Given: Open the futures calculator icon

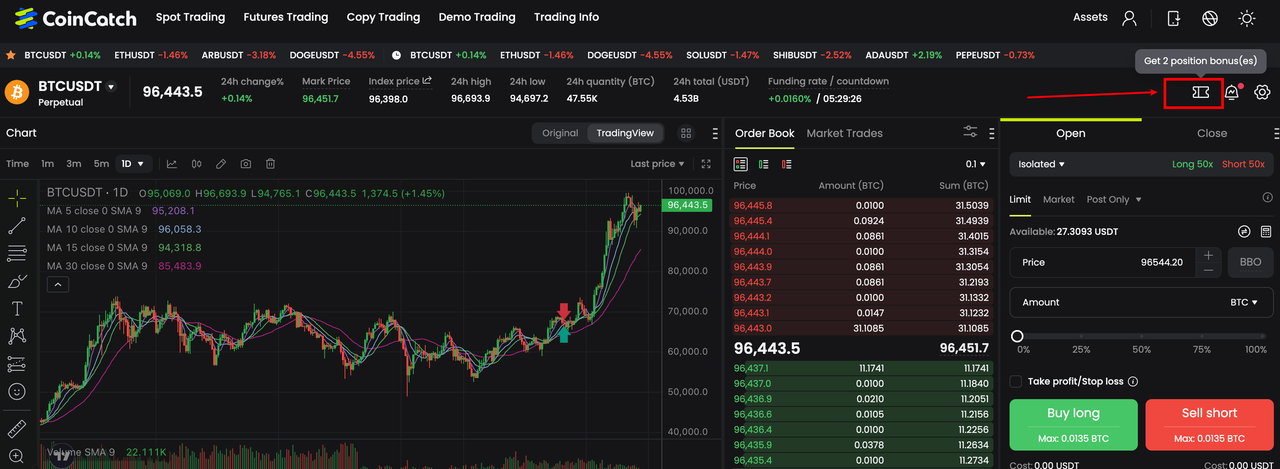Looking at the screenshot, I should [1267, 231].
